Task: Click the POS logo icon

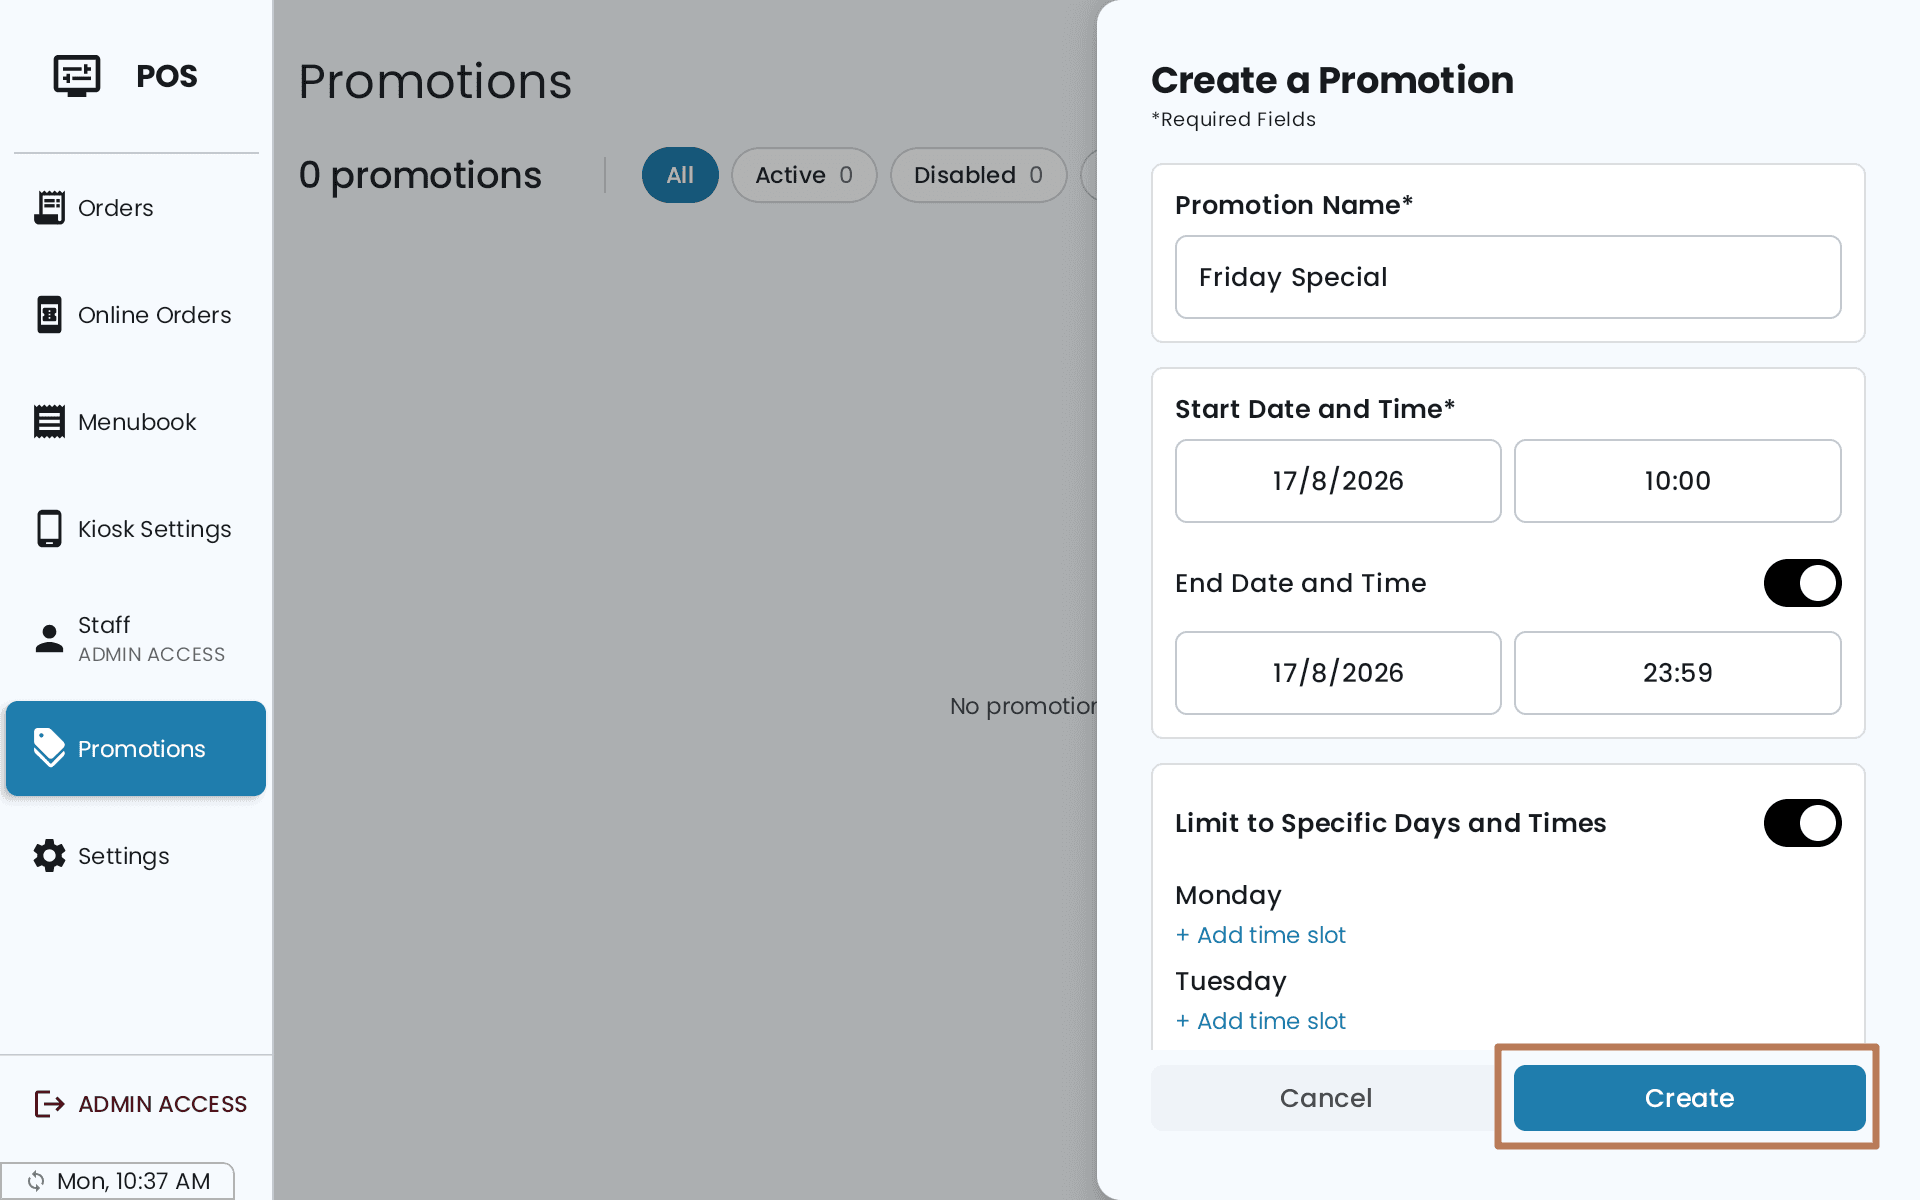Action: tap(77, 75)
